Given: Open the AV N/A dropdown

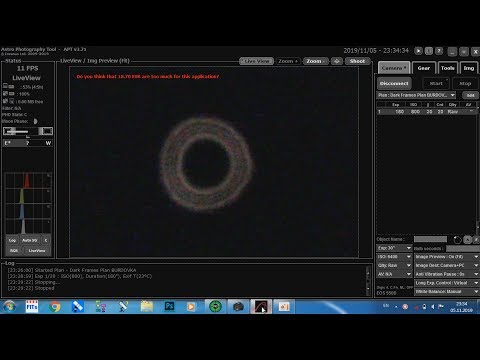Looking at the screenshot, I should (394, 274).
